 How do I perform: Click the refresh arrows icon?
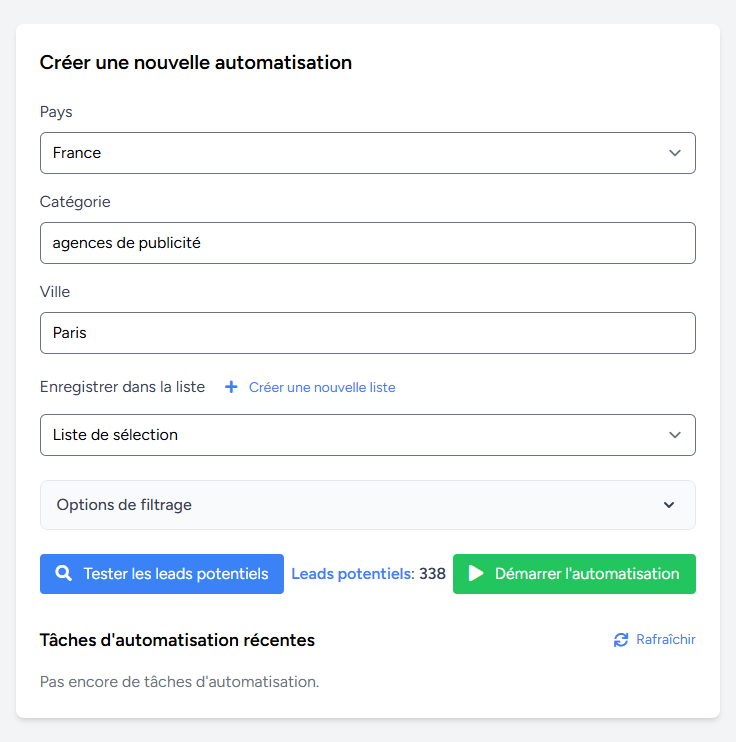point(621,640)
